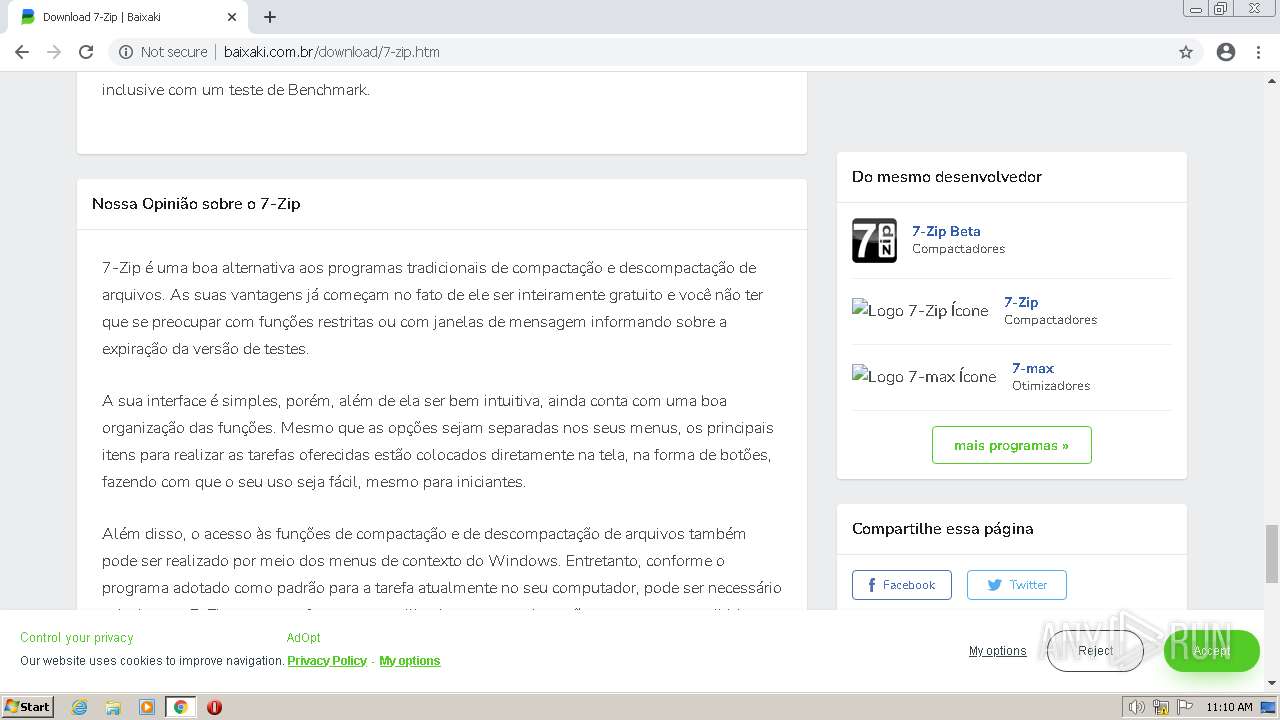This screenshot has width=1280, height=720.
Task: Launch Internet Explorer from the taskbar
Action: pyautogui.click(x=80, y=707)
